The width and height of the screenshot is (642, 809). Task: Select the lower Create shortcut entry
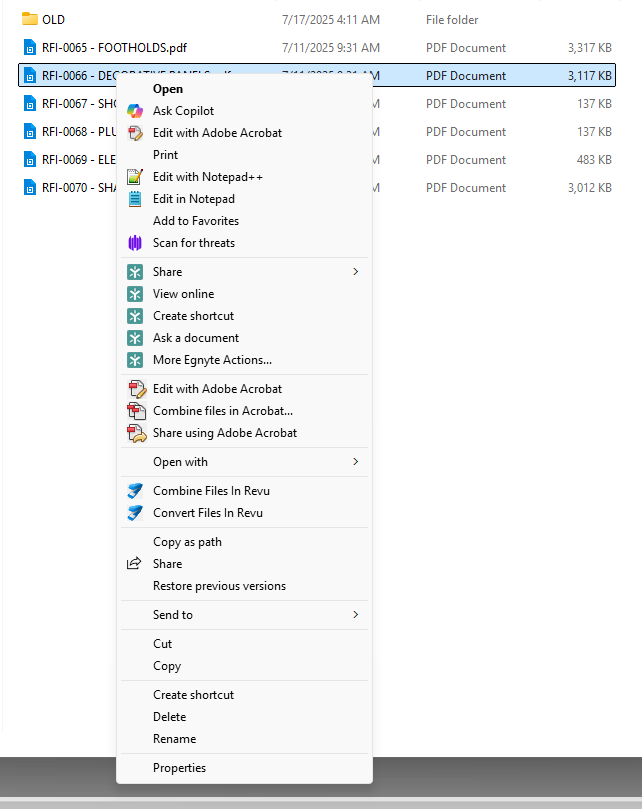244,695
